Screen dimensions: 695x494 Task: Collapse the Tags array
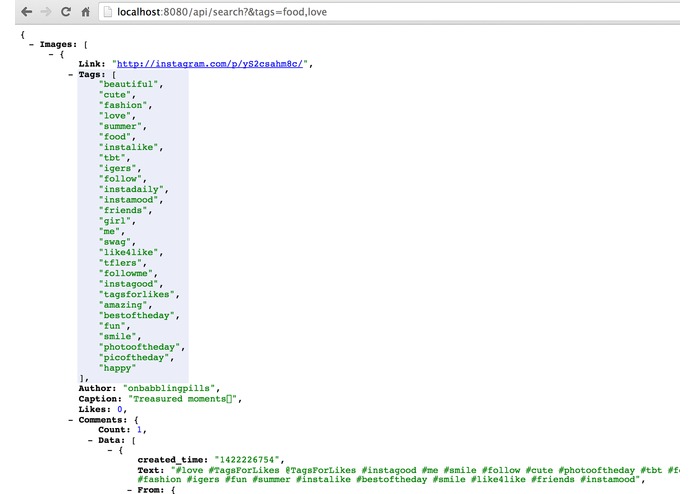pyautogui.click(x=70, y=74)
